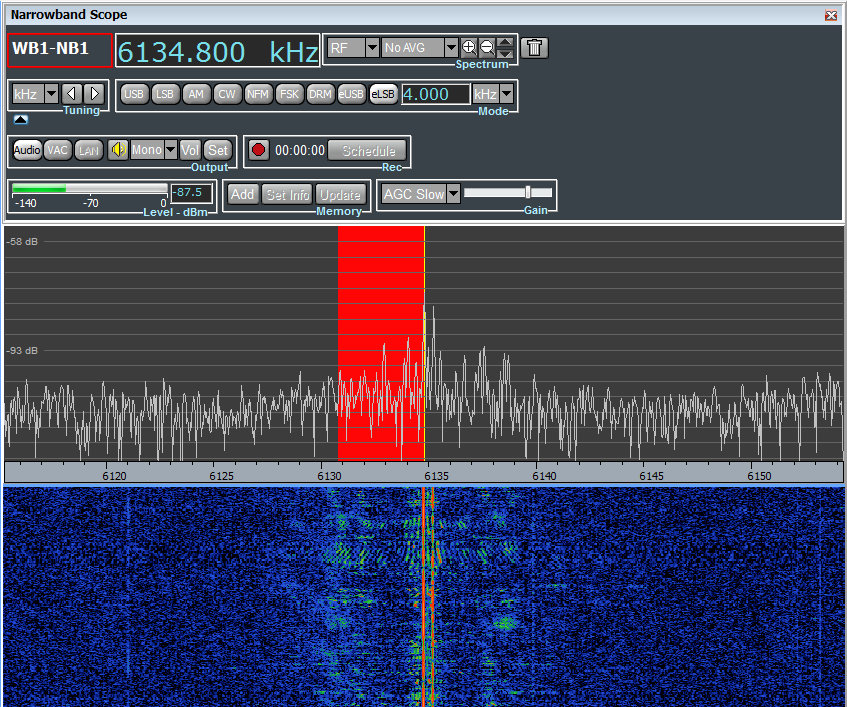Select USB demodulation mode

click(134, 94)
